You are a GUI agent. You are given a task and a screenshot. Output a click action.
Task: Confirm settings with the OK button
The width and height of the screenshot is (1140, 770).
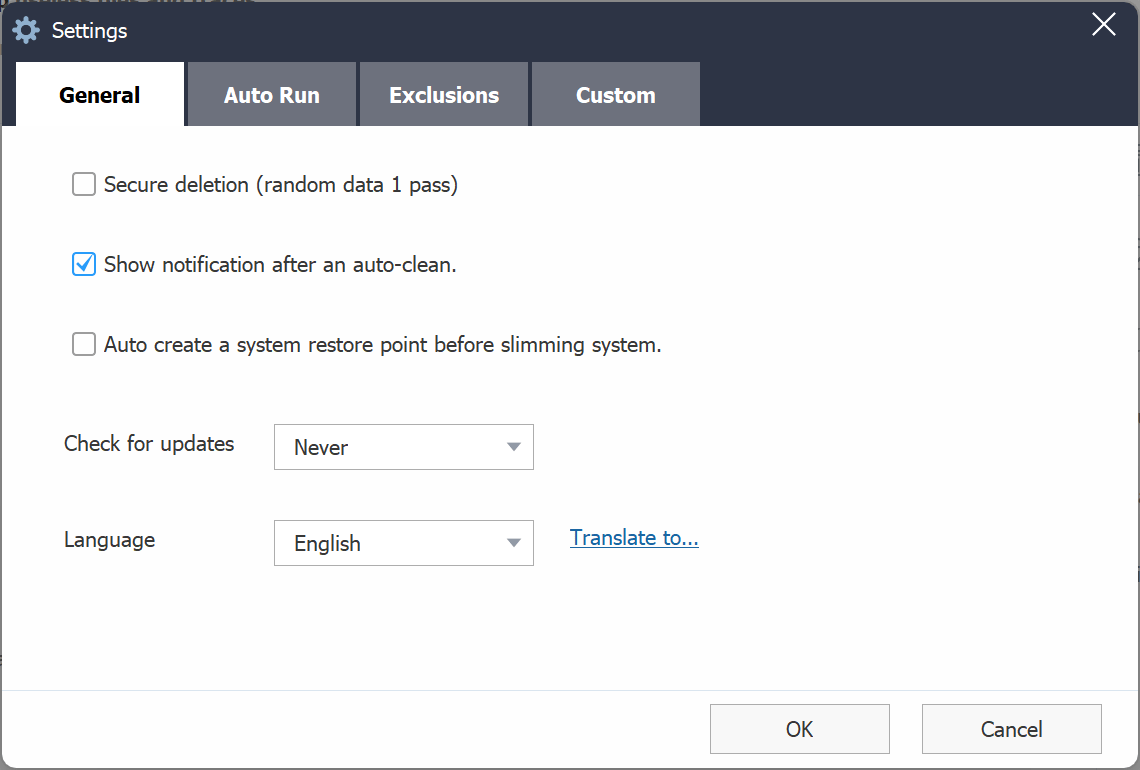click(799, 729)
